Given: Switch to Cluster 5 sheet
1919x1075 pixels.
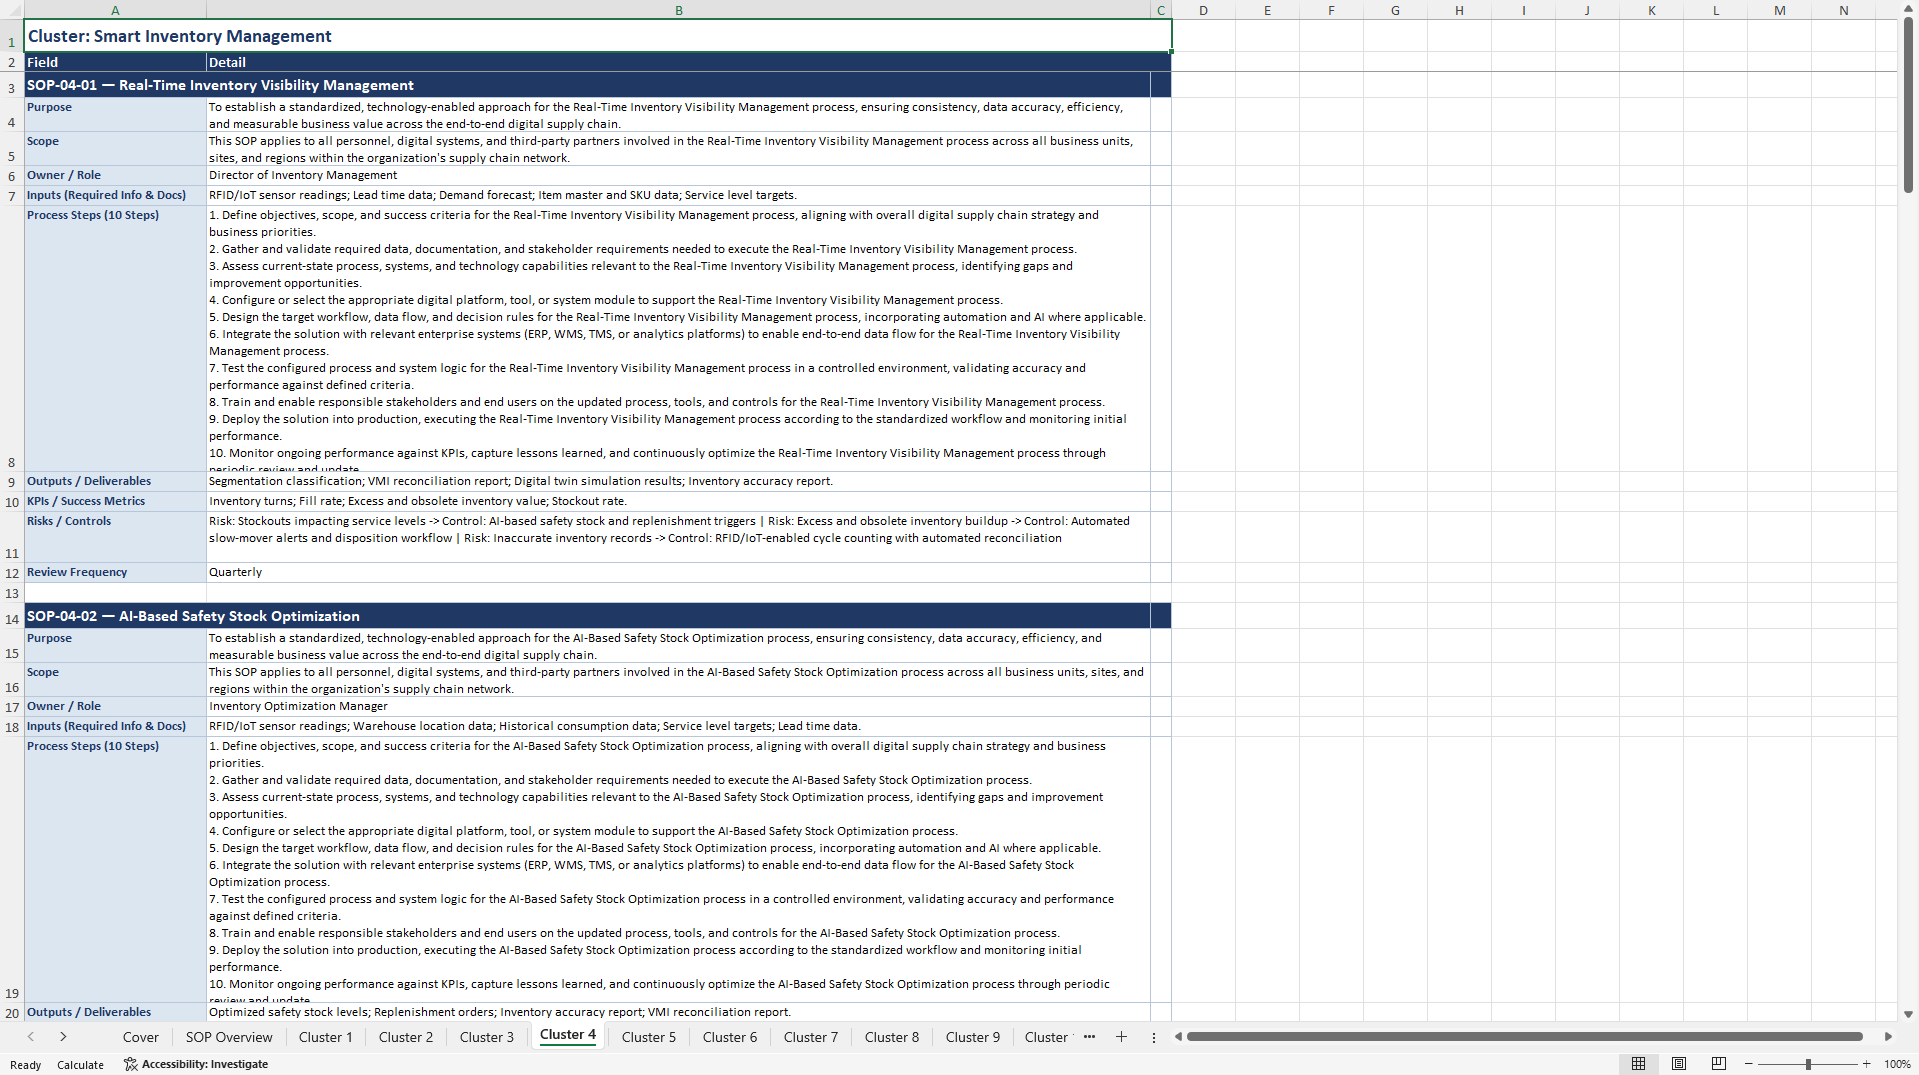Looking at the screenshot, I should pyautogui.click(x=649, y=1037).
